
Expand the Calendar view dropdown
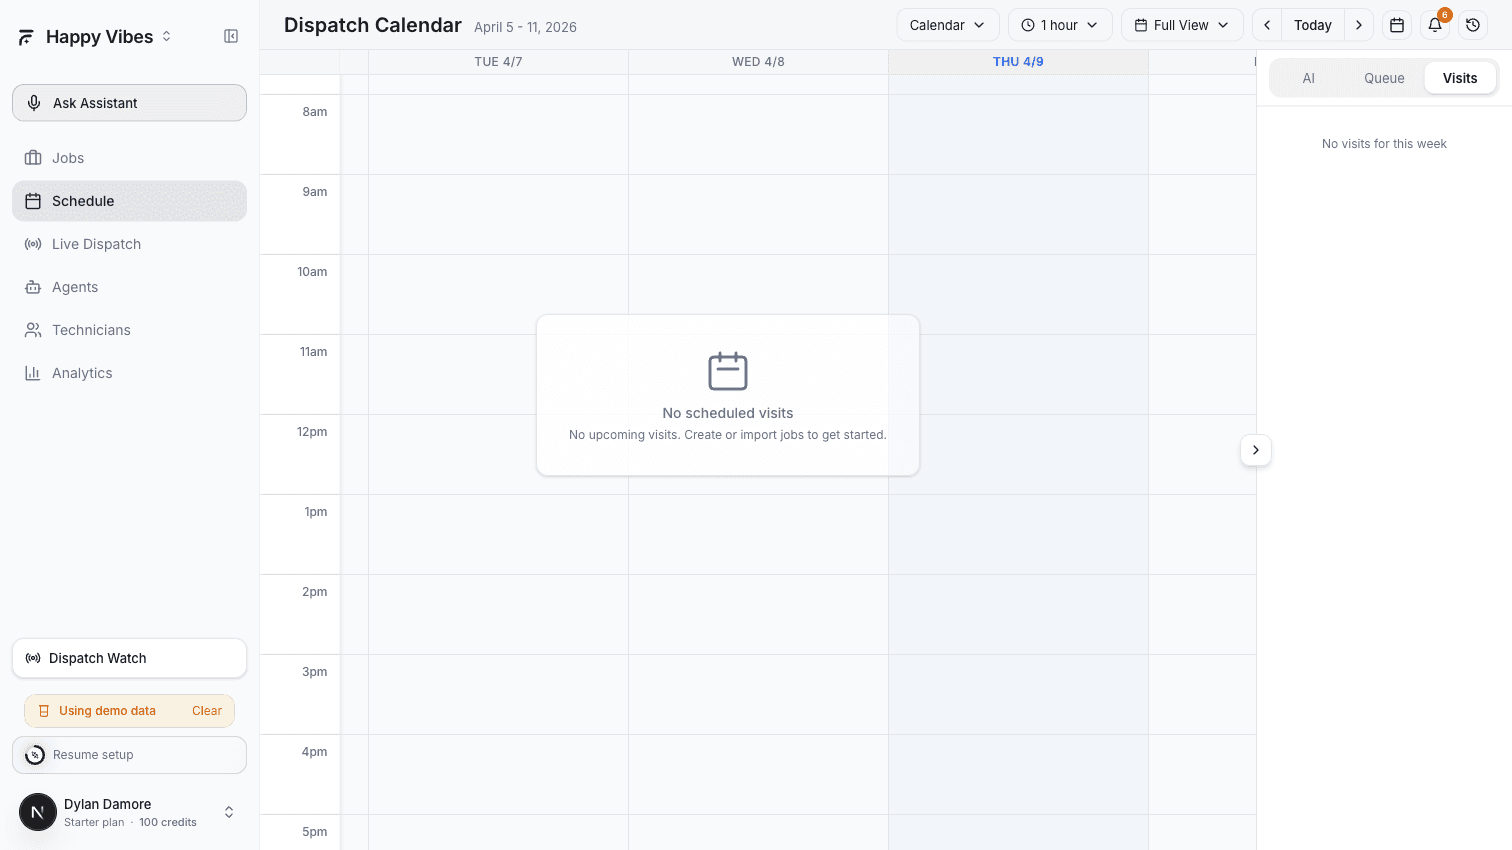click(946, 24)
